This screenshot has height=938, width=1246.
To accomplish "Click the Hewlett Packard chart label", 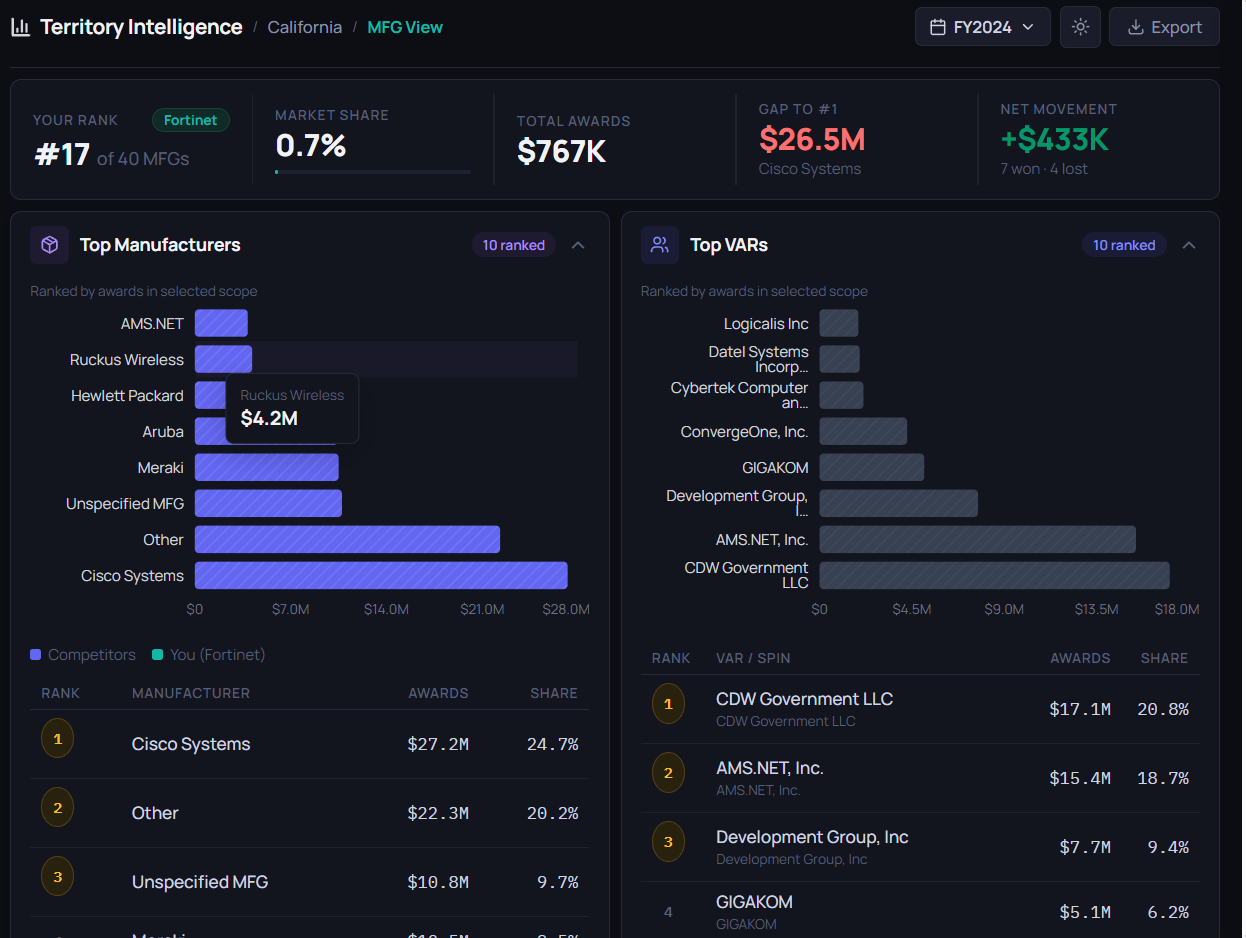I will (127, 396).
